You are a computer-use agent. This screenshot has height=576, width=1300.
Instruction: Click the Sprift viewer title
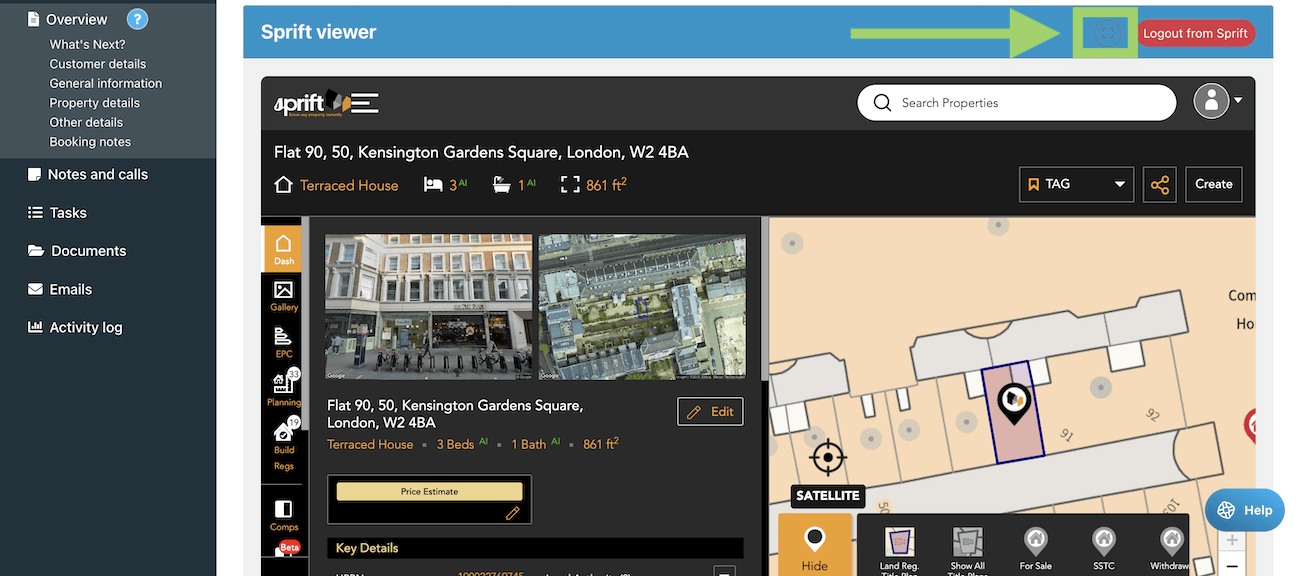click(319, 32)
